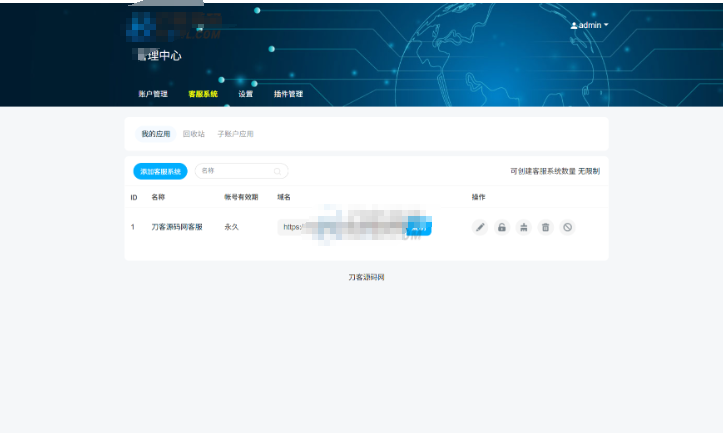Click the 刀客源码网 footer text
This screenshot has height=433, width=723.
click(x=366, y=277)
